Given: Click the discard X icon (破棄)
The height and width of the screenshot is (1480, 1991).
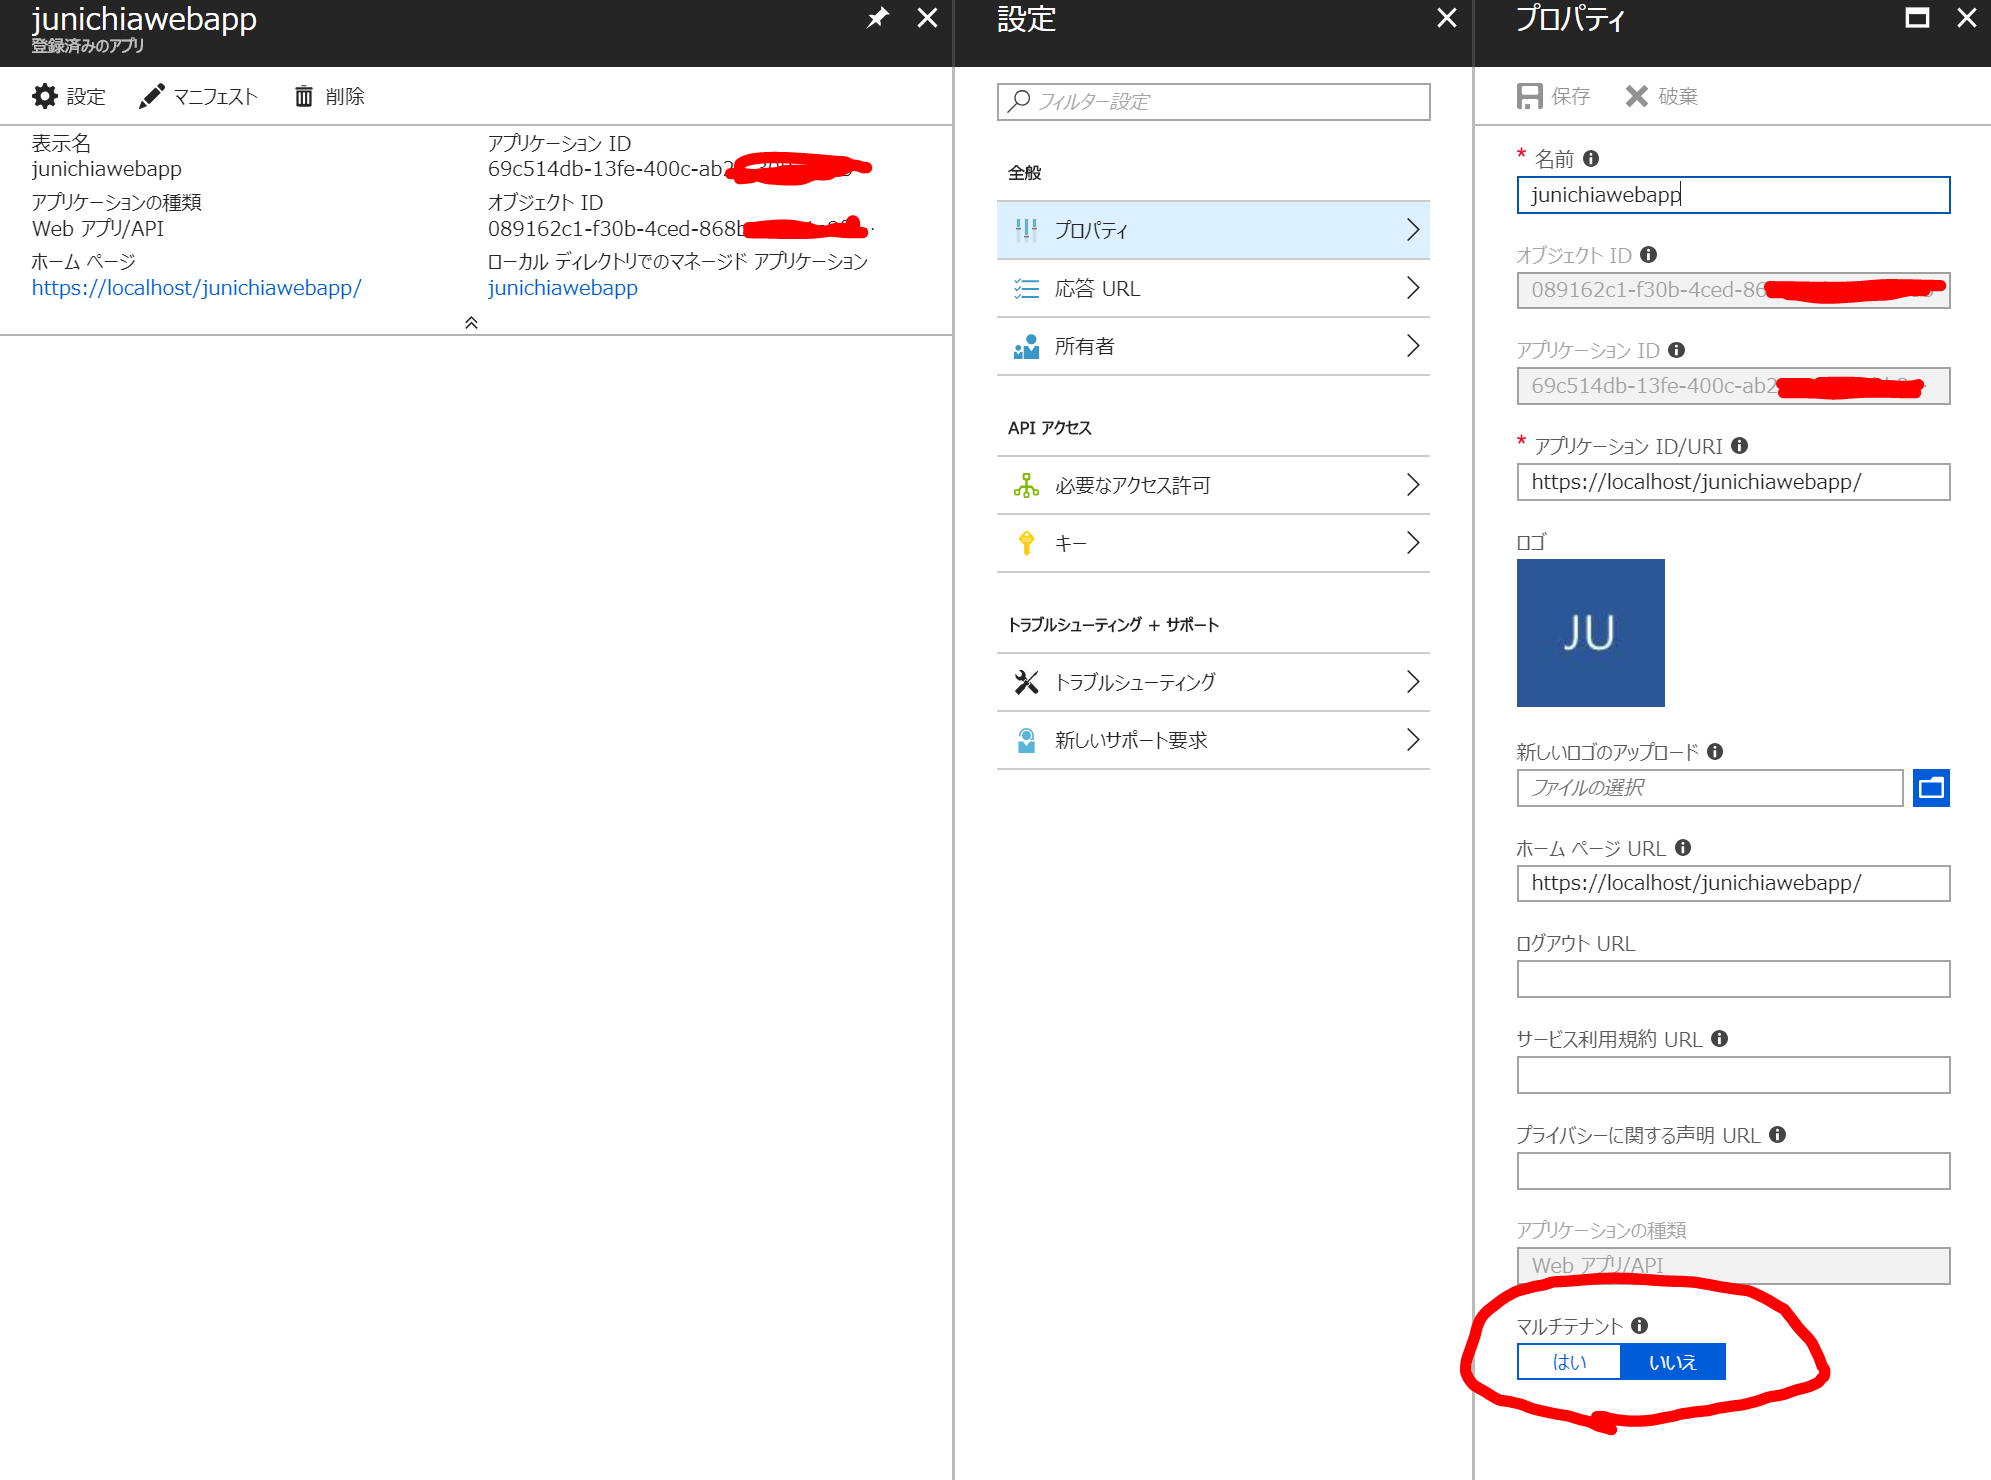Looking at the screenshot, I should (1636, 96).
